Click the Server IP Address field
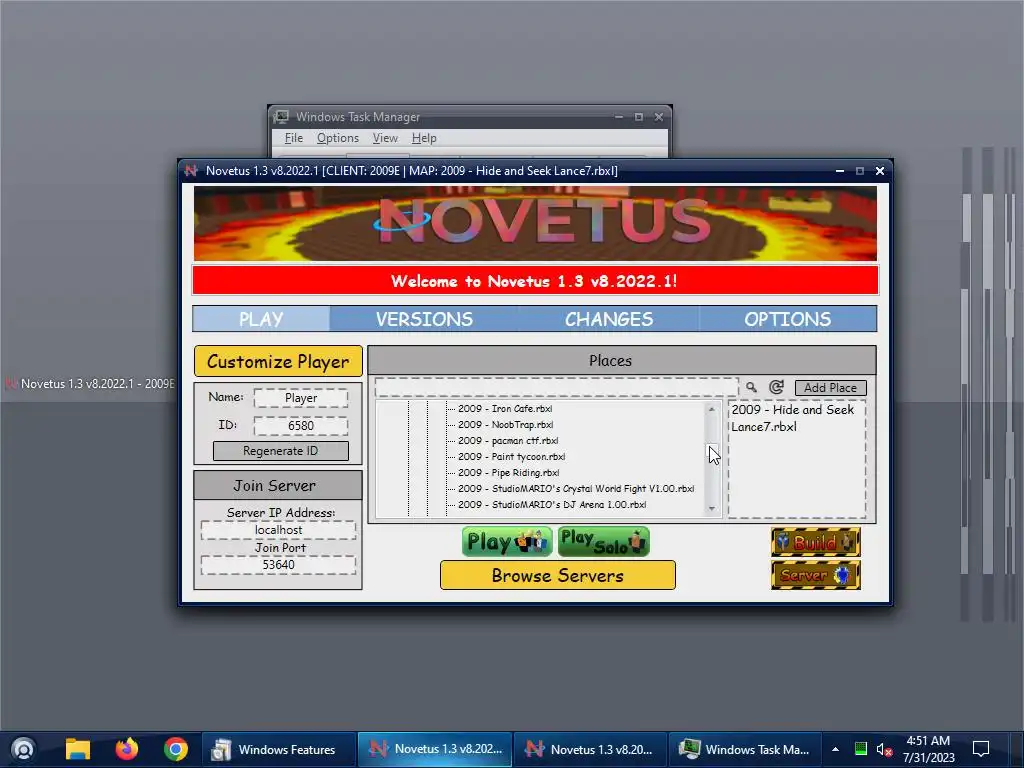Screen dimensions: 1024x768 click(279, 530)
